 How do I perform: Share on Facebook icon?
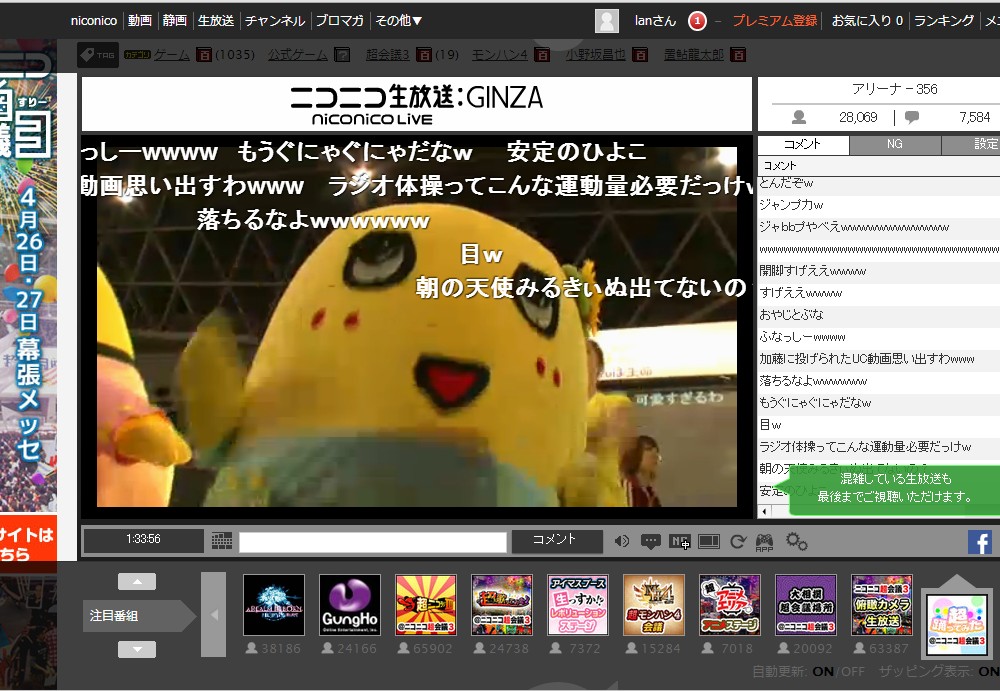coord(980,542)
